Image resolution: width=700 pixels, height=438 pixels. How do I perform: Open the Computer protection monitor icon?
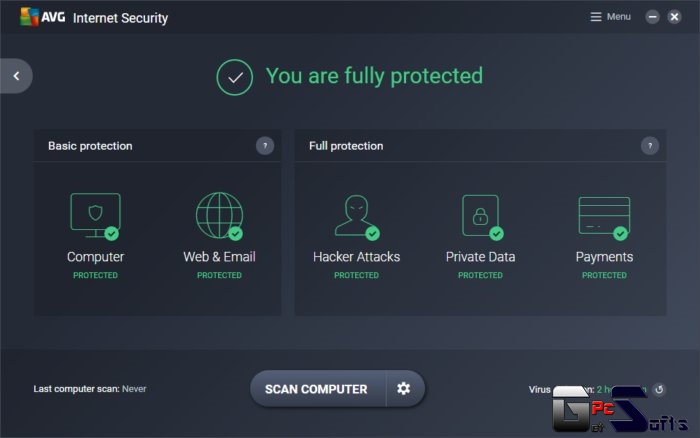95,216
